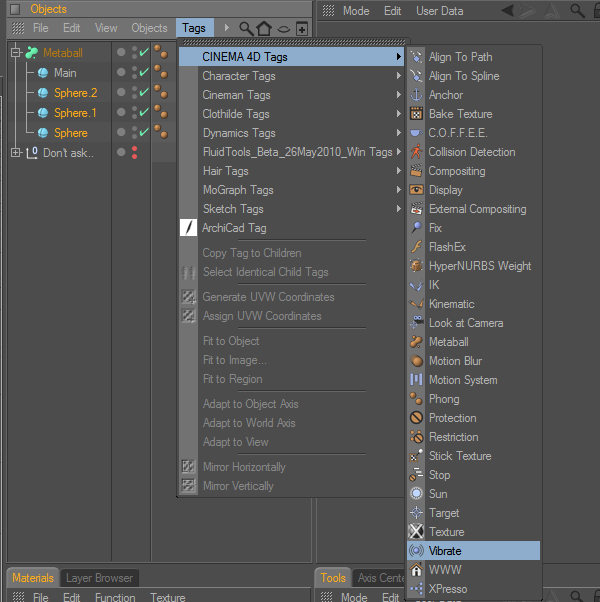Switch to the Materials tab
This screenshot has width=600, height=602.
33,578
